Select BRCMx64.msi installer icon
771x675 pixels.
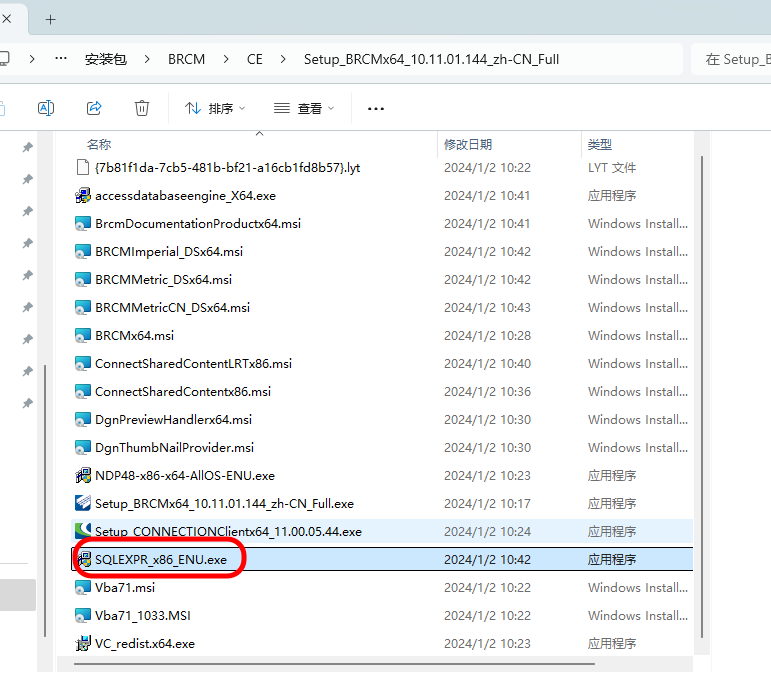[x=83, y=336]
